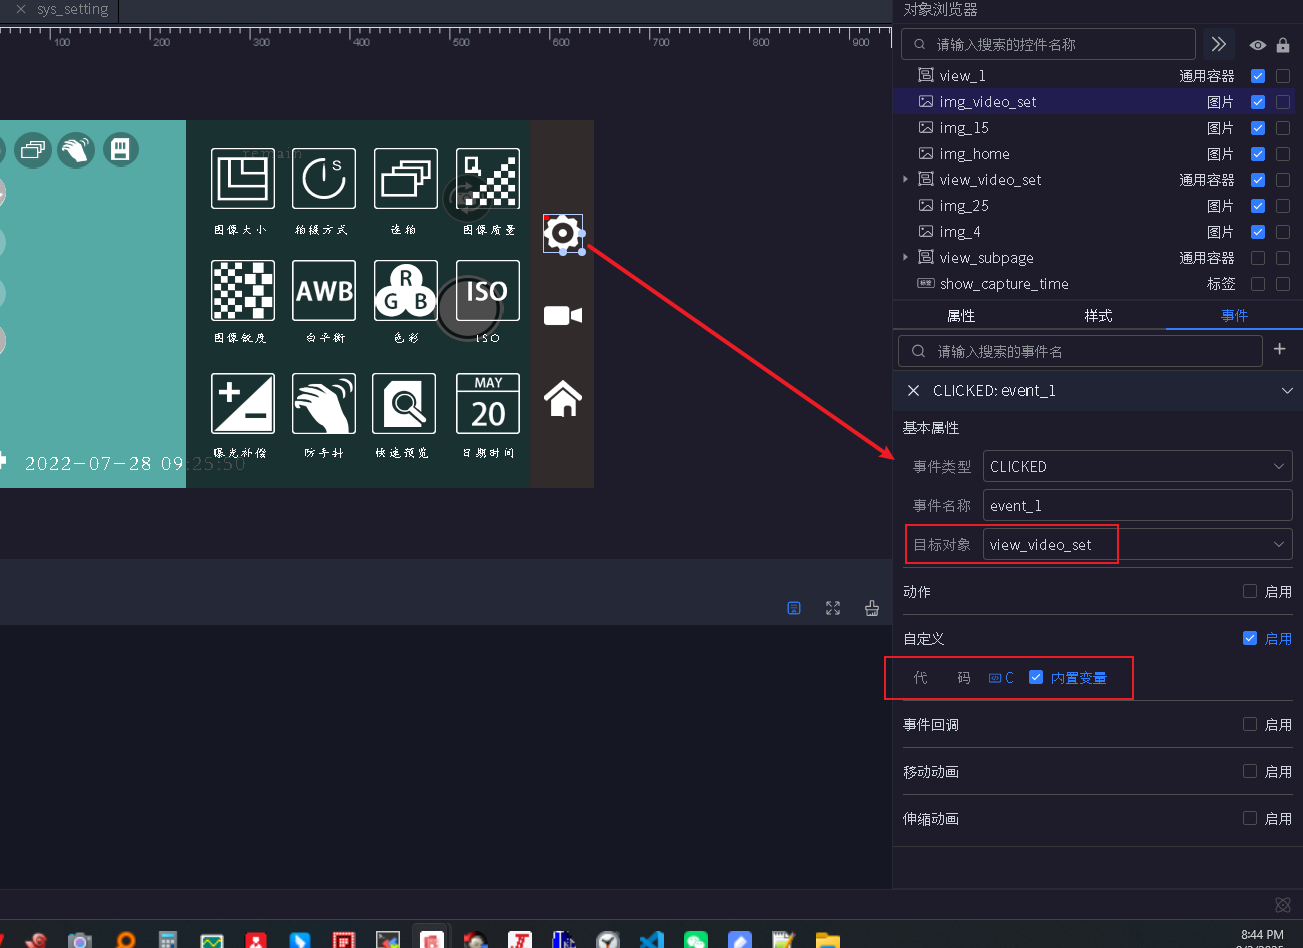Image resolution: width=1303 pixels, height=948 pixels.
Task: Click the self-timer 拍摄方式 icon
Action: tap(324, 179)
